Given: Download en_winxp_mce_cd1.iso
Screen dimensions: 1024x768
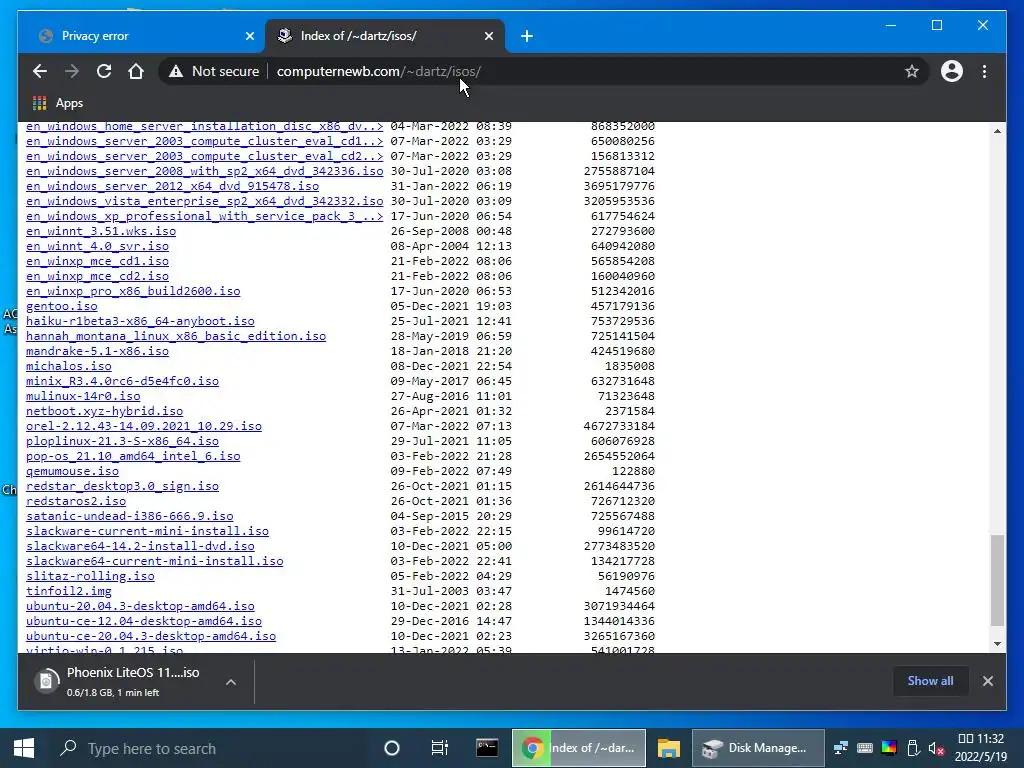Looking at the screenshot, I should tap(97, 261).
